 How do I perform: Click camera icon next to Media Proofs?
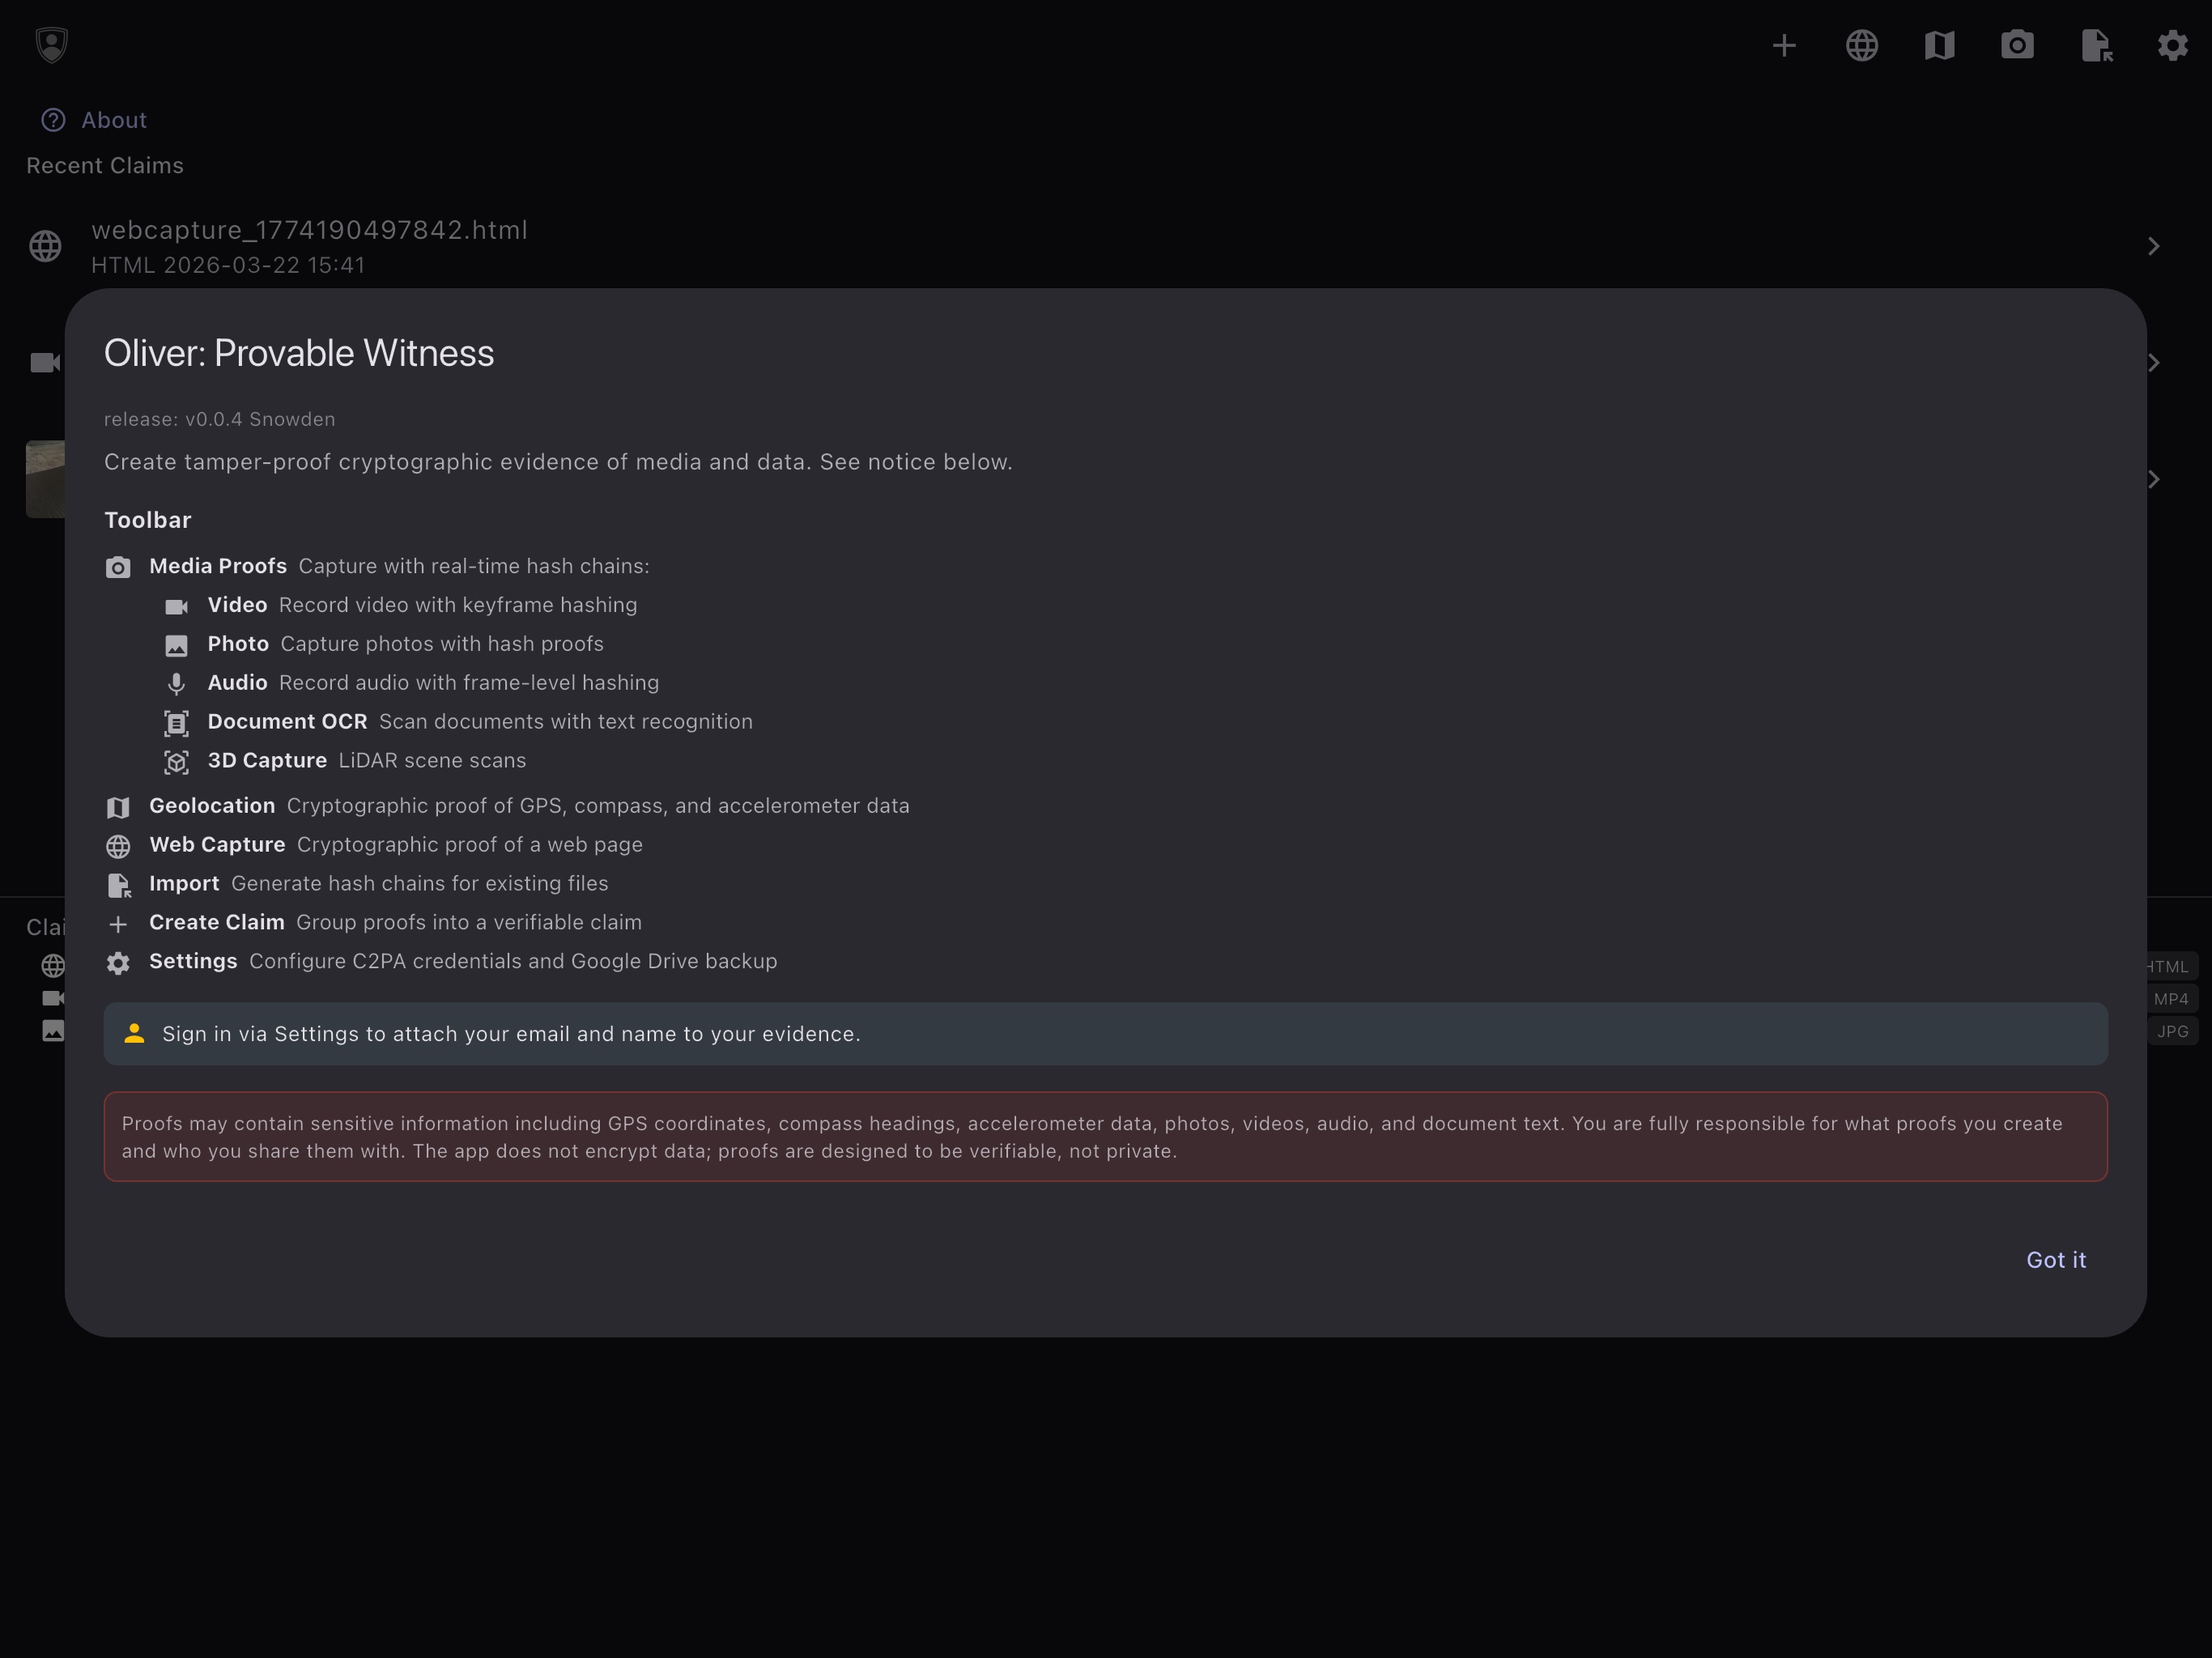pos(118,567)
